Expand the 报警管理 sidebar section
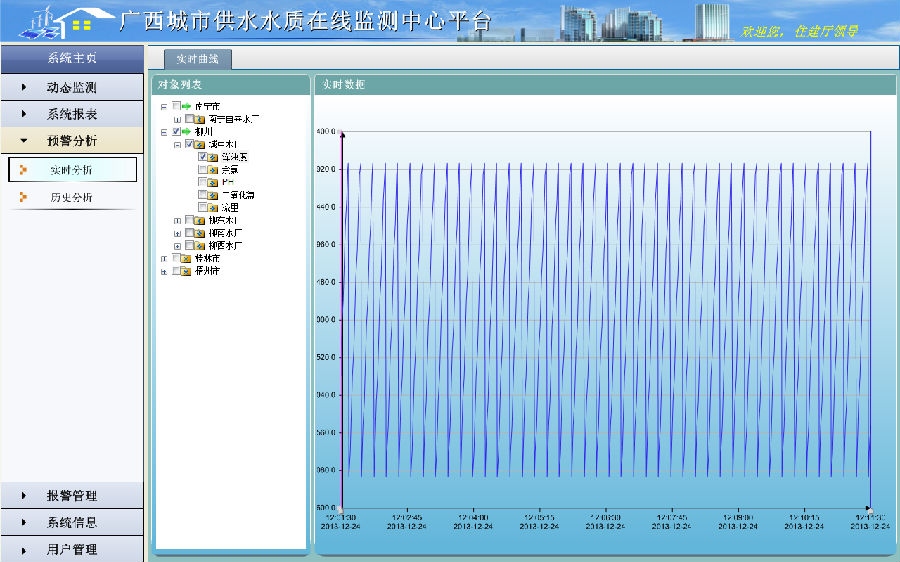Viewport: 900px width, 562px height. click(x=71, y=496)
